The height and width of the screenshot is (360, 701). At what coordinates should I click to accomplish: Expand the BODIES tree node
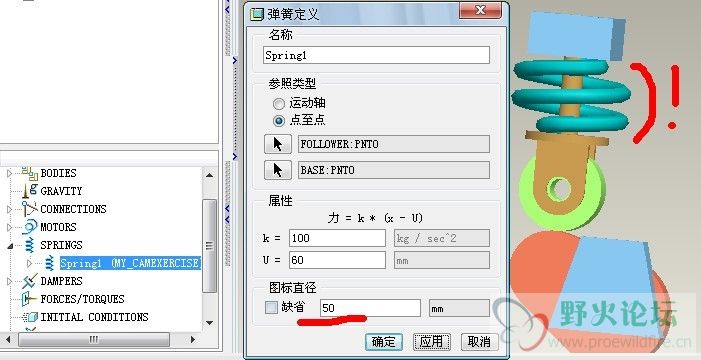click(9, 173)
